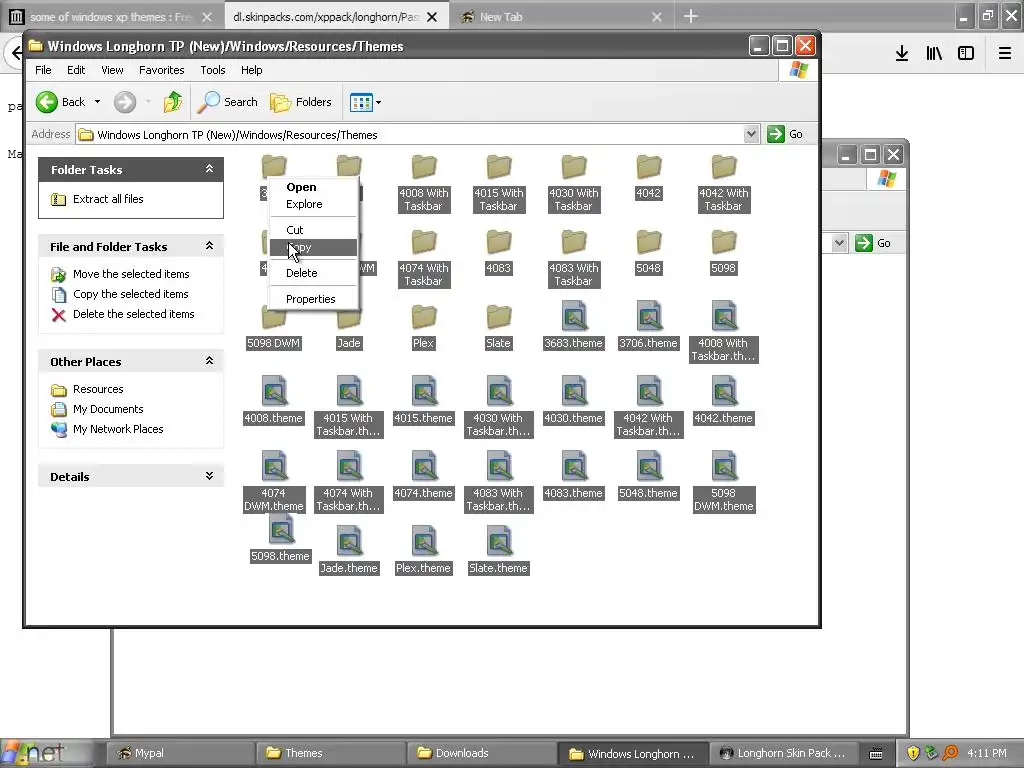1024x768 pixels.
Task: Open the Favorites menu
Action: click(161, 70)
